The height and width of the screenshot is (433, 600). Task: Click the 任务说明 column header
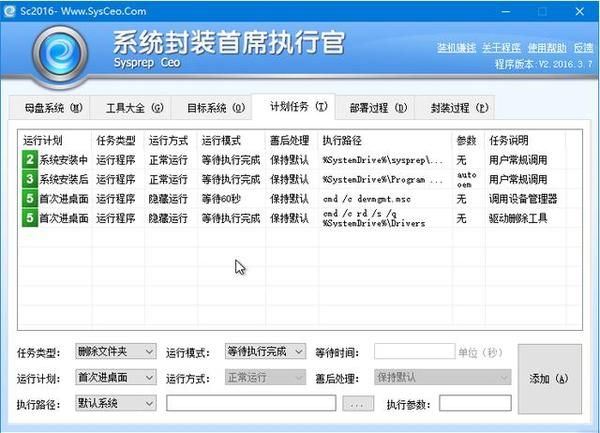509,140
